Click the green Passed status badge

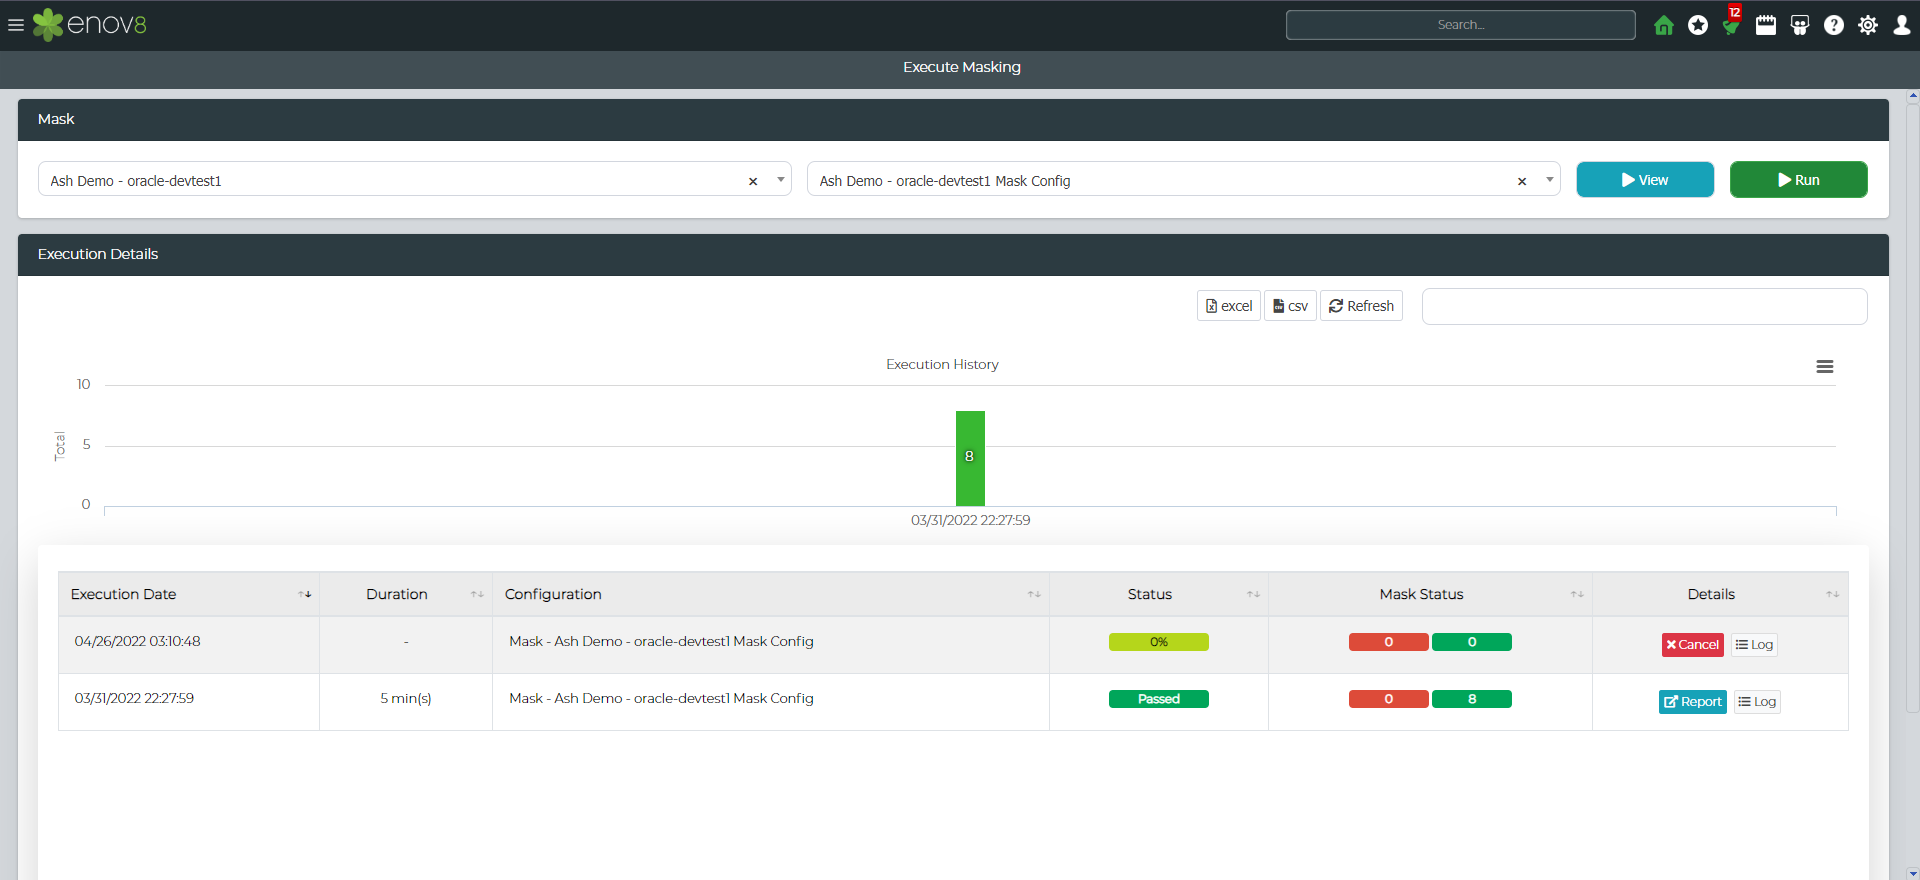1159,699
